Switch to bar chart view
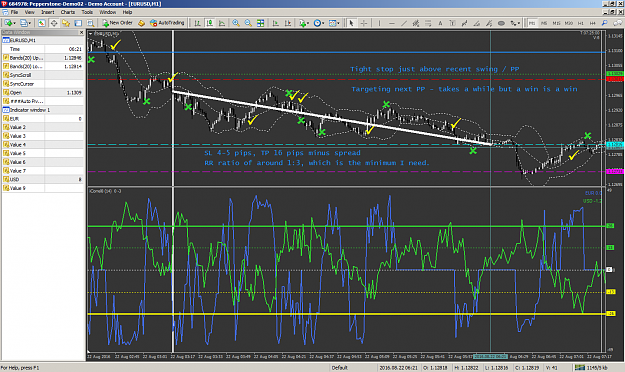The width and height of the screenshot is (625, 372). pos(197,23)
